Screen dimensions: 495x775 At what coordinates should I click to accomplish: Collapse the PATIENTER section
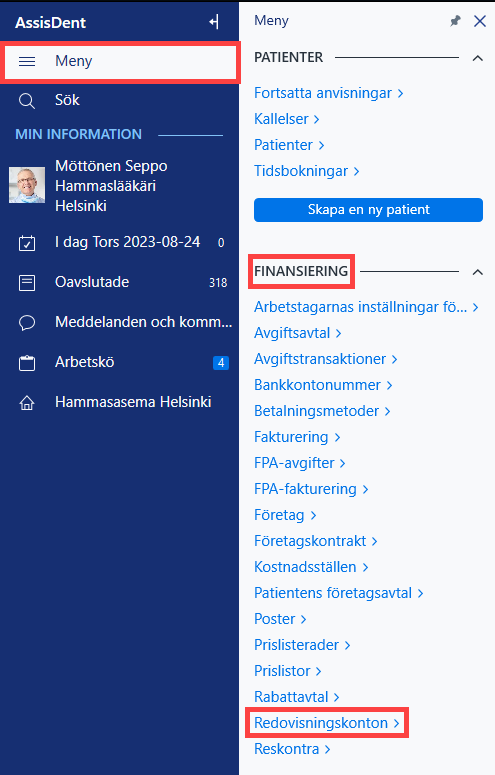coord(477,58)
